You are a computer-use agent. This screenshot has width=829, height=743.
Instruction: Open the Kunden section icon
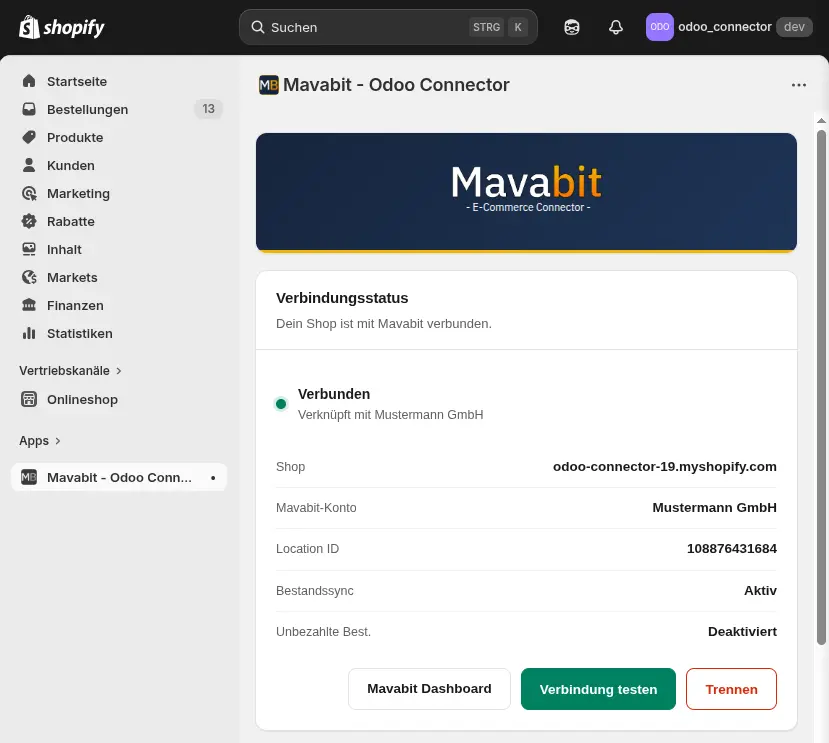[28, 165]
